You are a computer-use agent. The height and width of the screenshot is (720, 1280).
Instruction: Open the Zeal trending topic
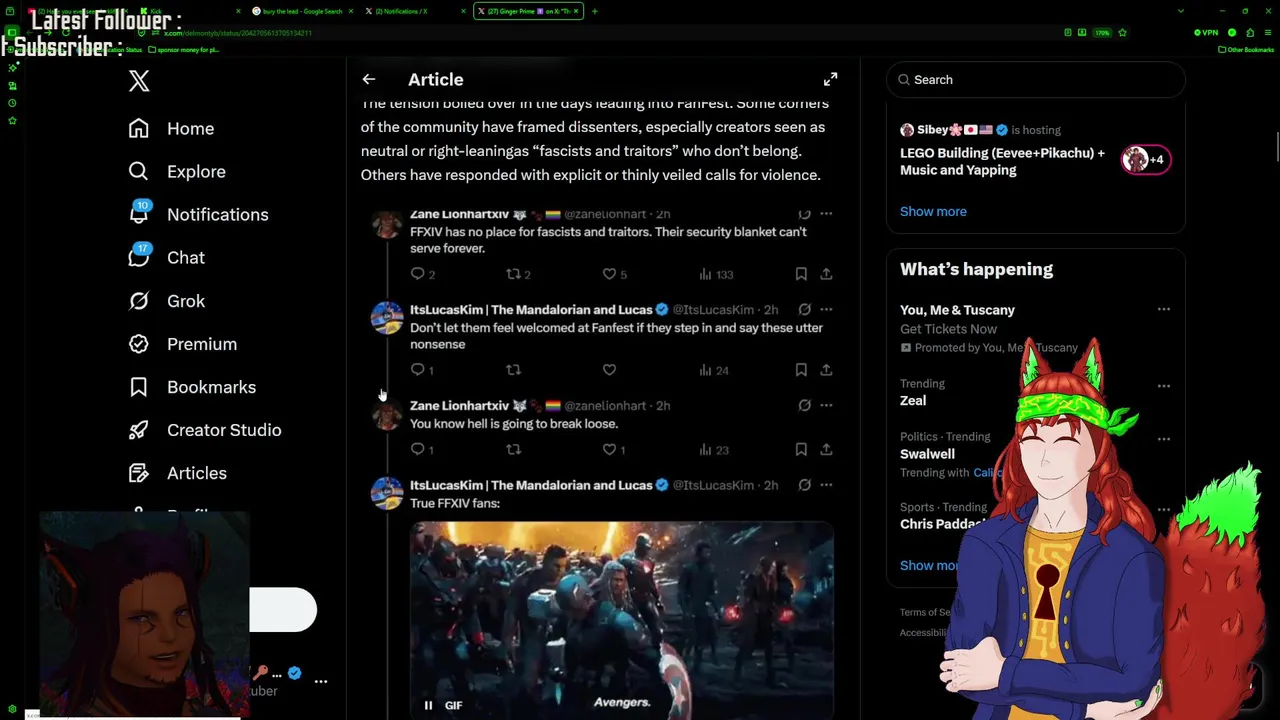pos(913,400)
